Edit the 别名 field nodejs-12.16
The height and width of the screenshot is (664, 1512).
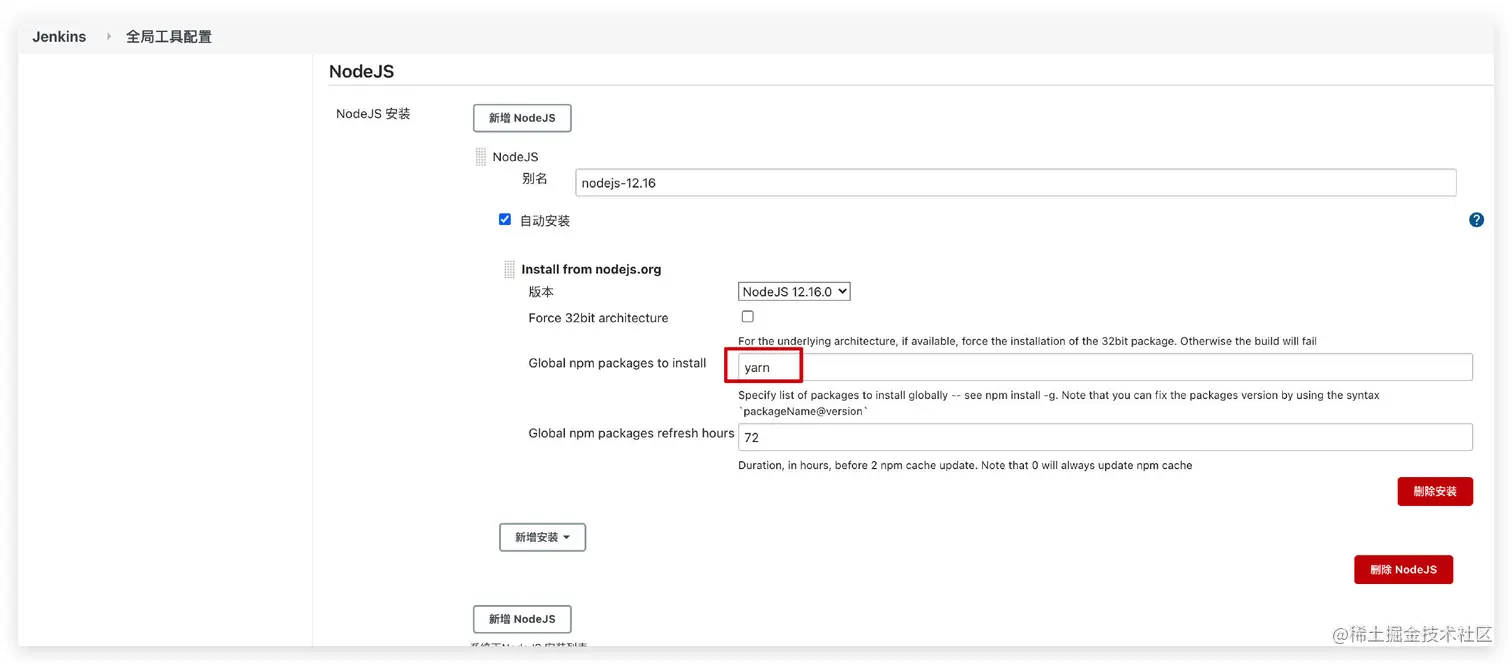coord(1015,183)
